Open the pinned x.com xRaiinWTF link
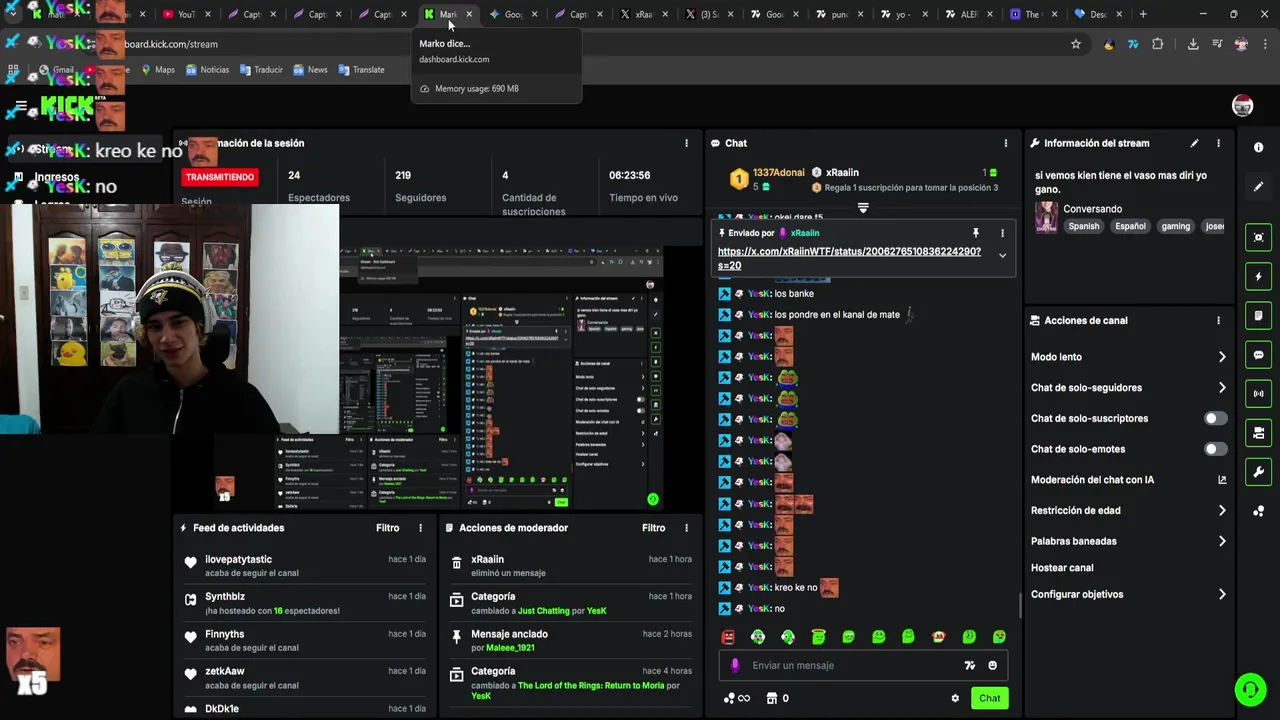Viewport: 1280px width, 720px height. [849, 259]
